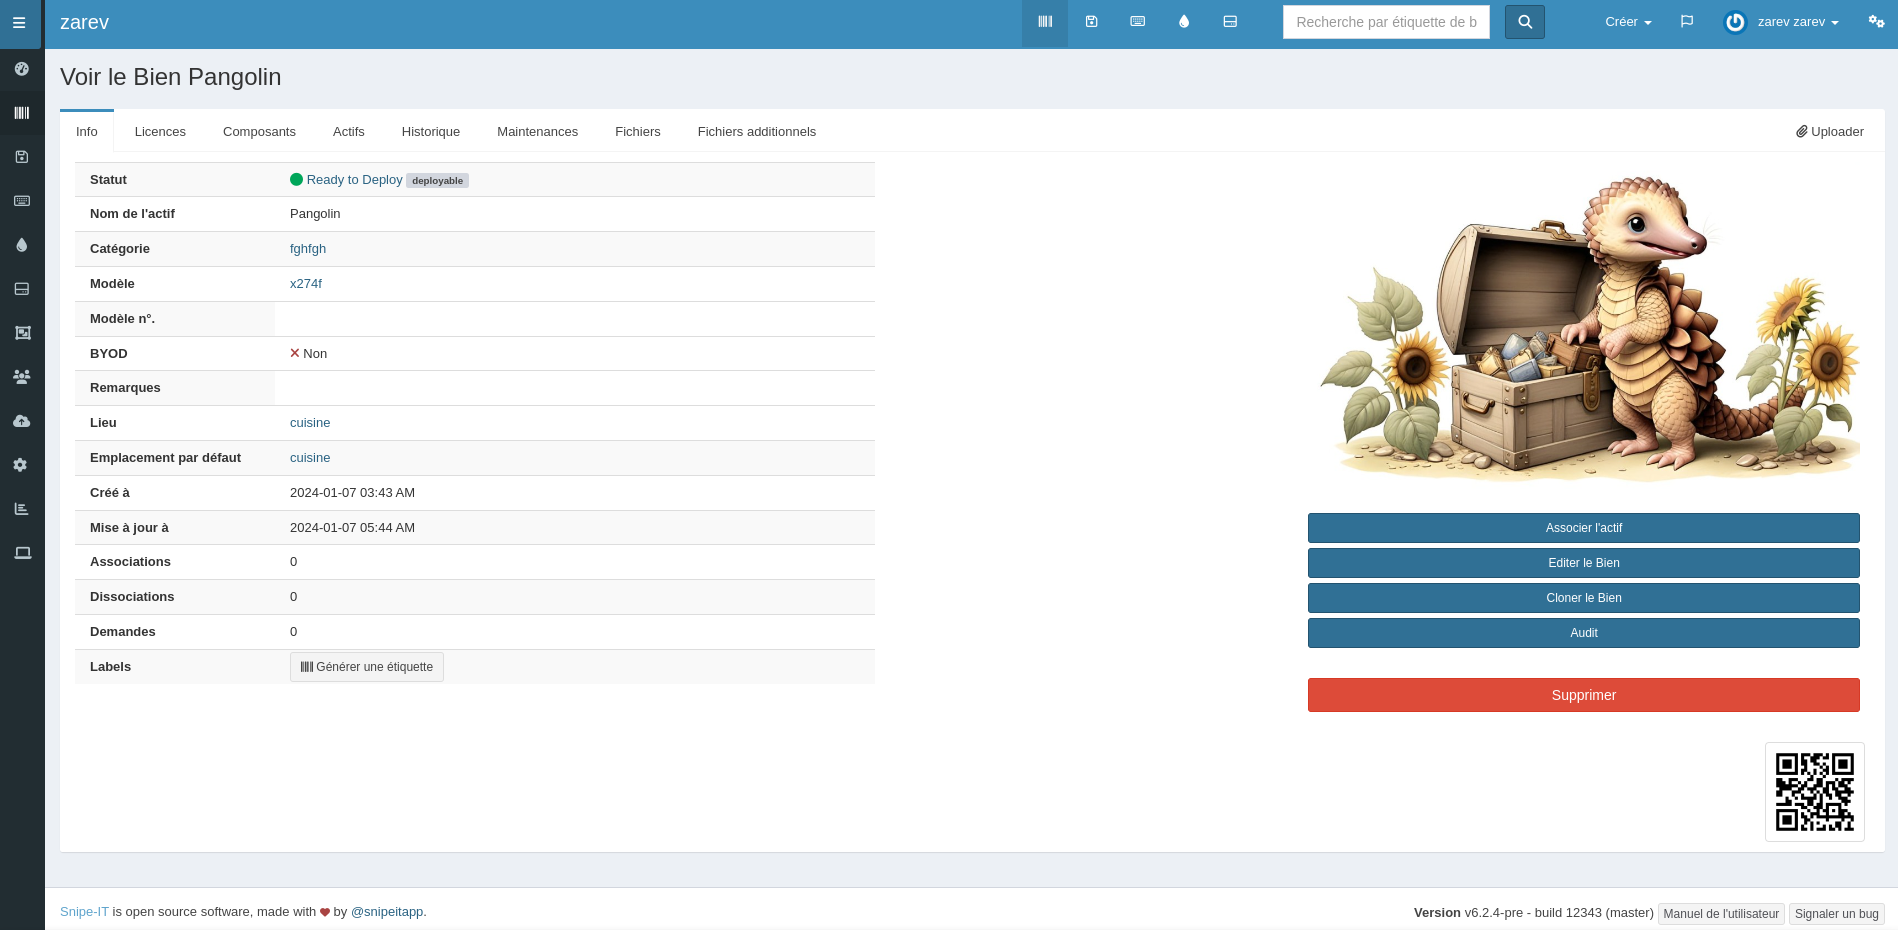Open the Maintenances tab
The width and height of the screenshot is (1898, 930).
point(537,132)
